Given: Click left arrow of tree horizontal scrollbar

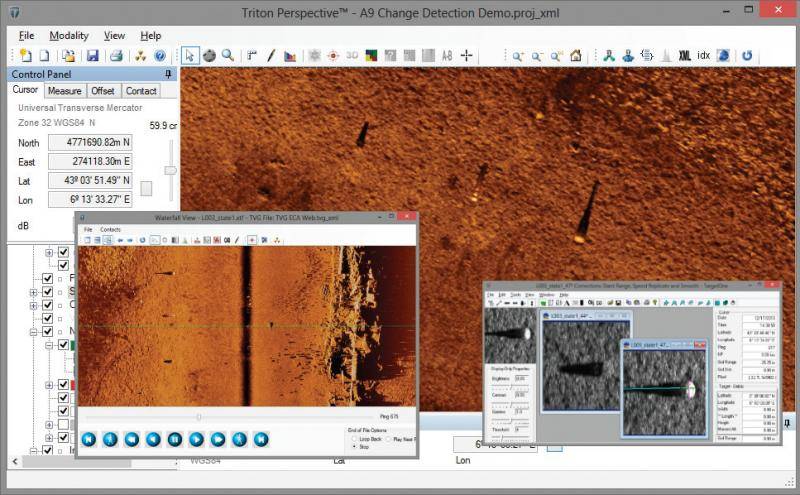Looking at the screenshot, I should pyautogui.click(x=15, y=462).
